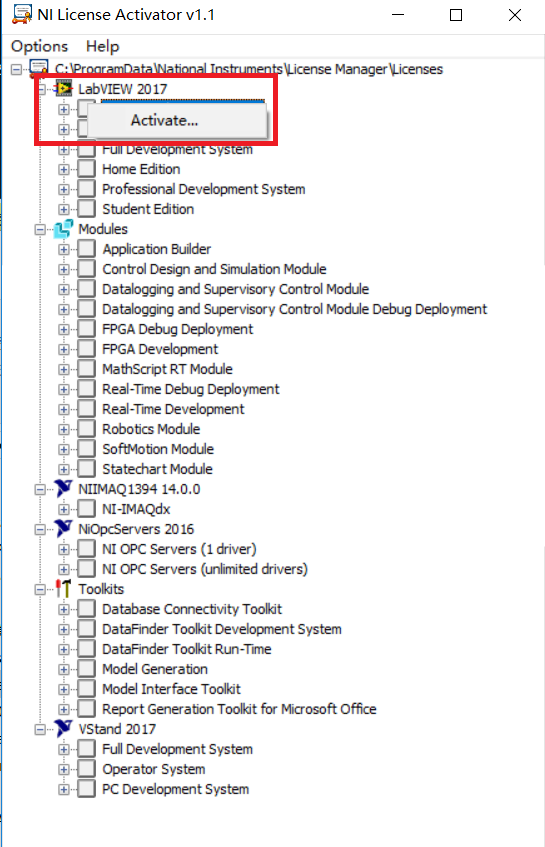Enable the Database Connectivity Toolkit checkbox

(x=86, y=609)
